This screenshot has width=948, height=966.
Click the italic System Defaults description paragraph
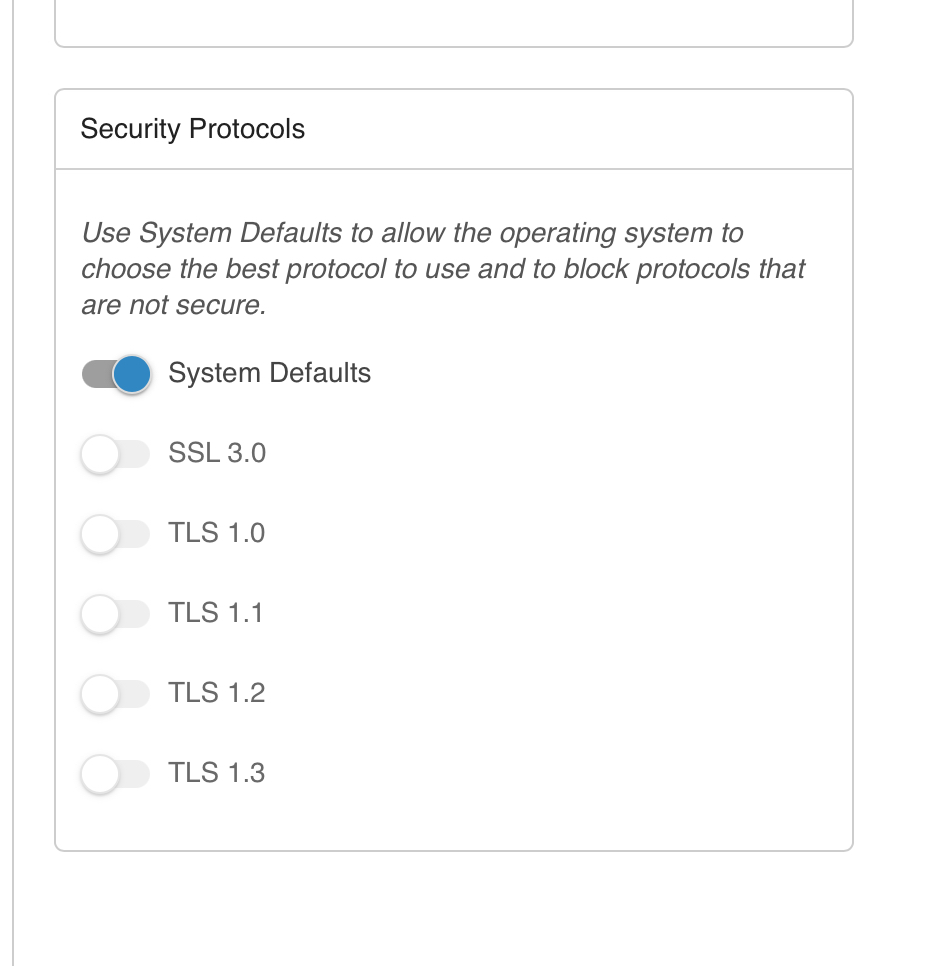[443, 269]
